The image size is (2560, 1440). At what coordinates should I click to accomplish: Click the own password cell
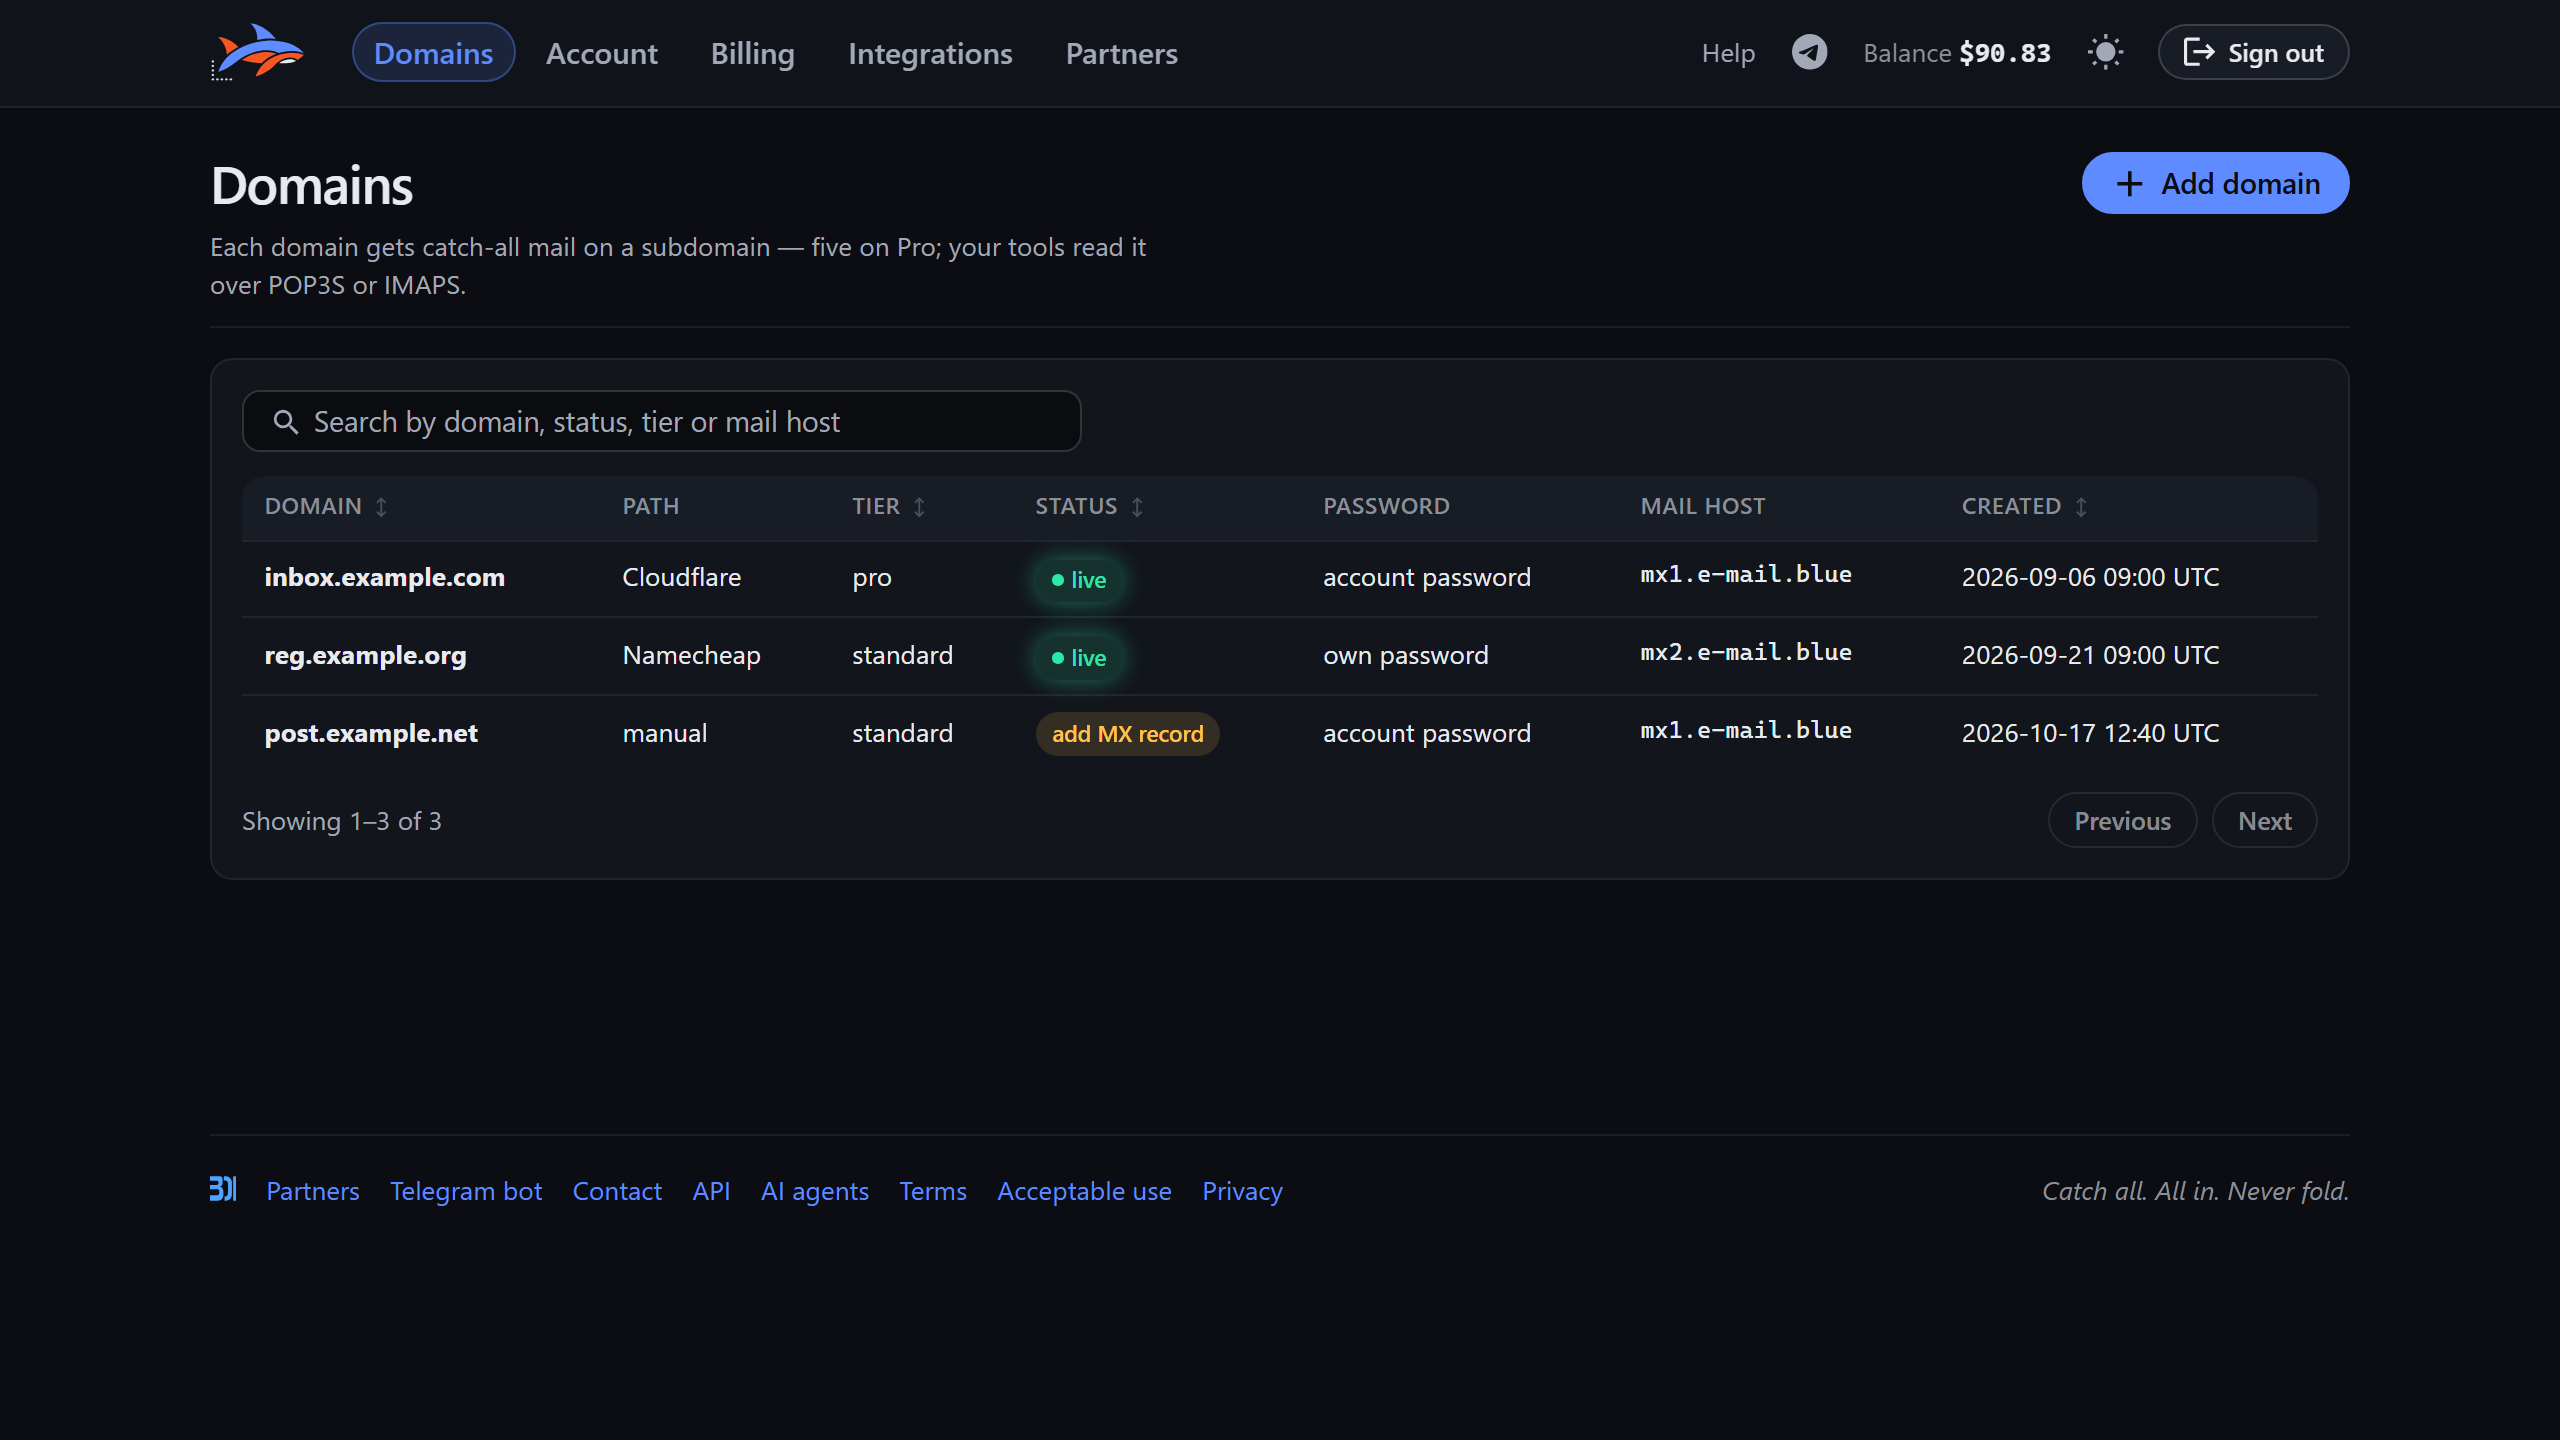(x=1405, y=655)
